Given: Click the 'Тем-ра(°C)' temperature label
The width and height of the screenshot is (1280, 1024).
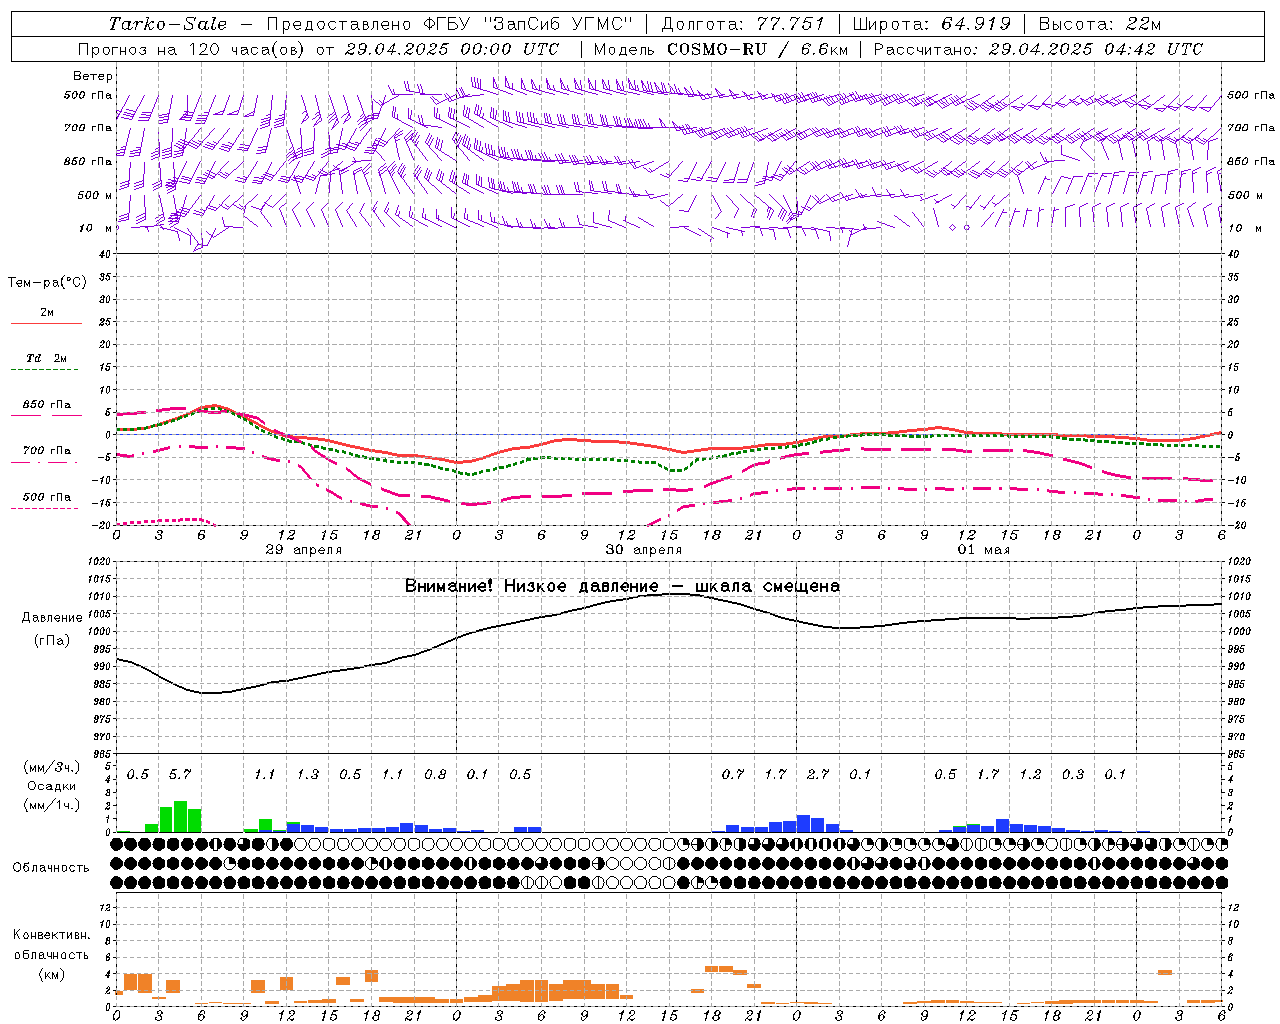Looking at the screenshot, I should point(47,283).
